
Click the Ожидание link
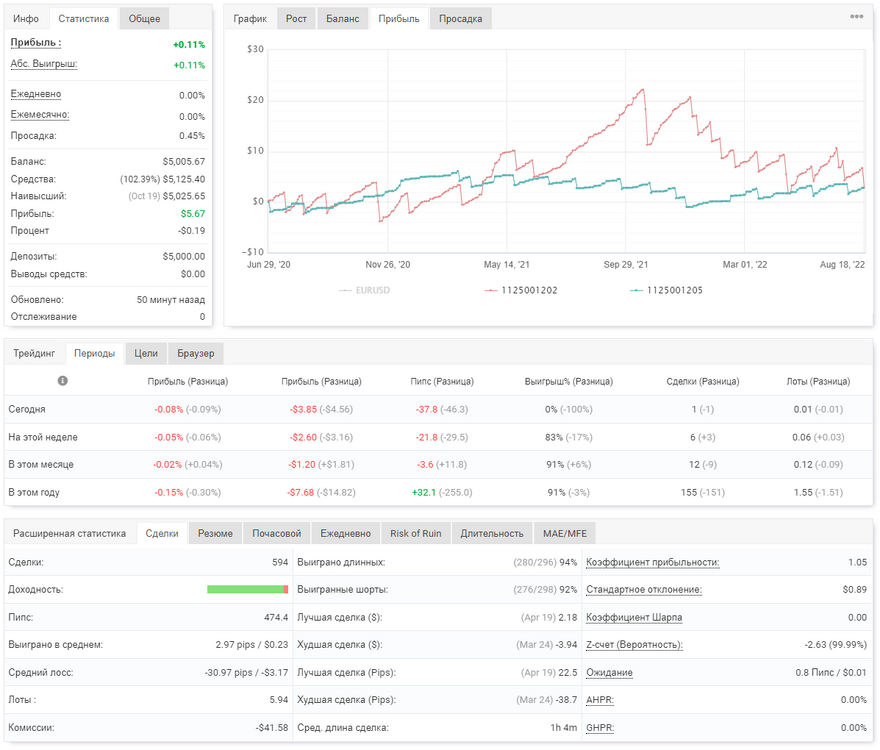pyautogui.click(x=609, y=673)
